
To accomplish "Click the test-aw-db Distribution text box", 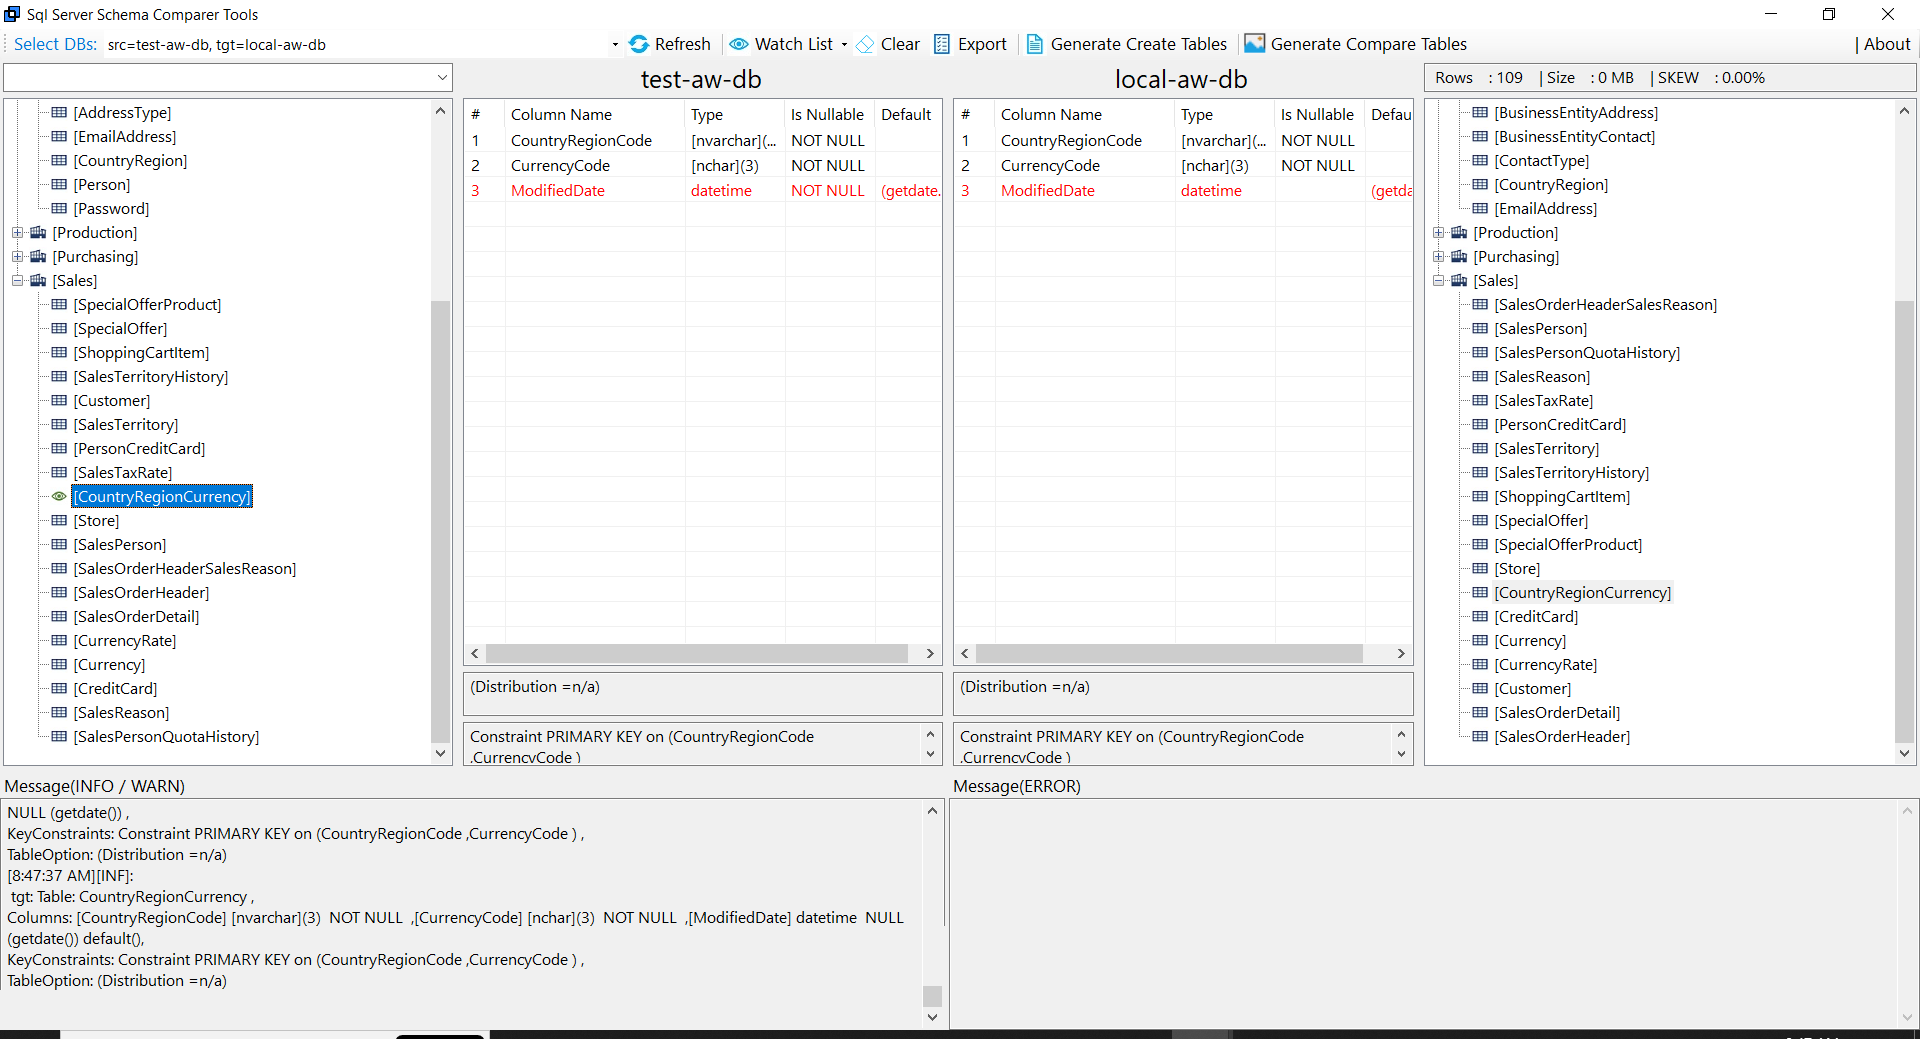I will coord(703,693).
